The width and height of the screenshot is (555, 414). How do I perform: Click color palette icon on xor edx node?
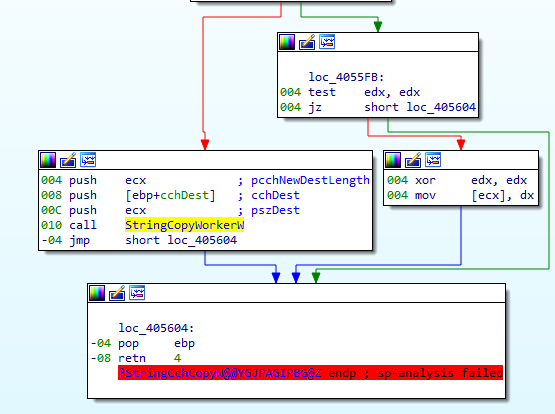pos(393,160)
